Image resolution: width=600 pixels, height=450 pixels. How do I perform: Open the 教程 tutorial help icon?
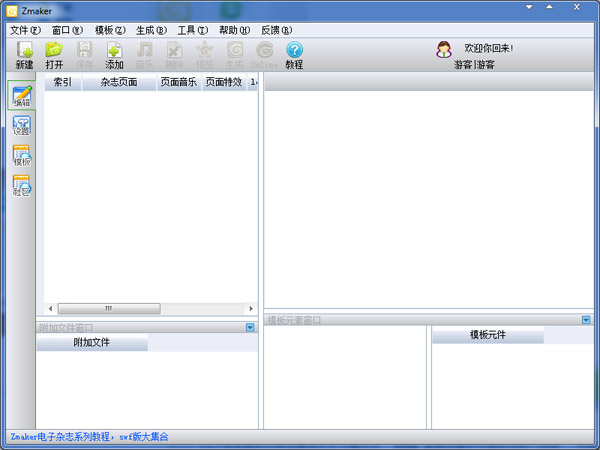[x=294, y=55]
